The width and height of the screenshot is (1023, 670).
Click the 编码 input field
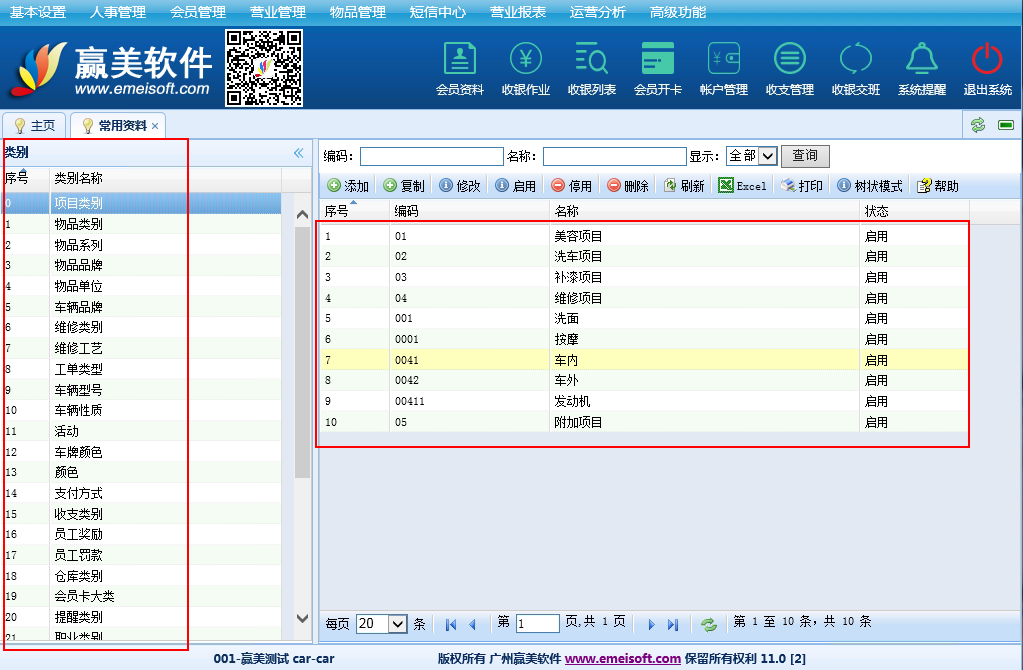coord(431,156)
